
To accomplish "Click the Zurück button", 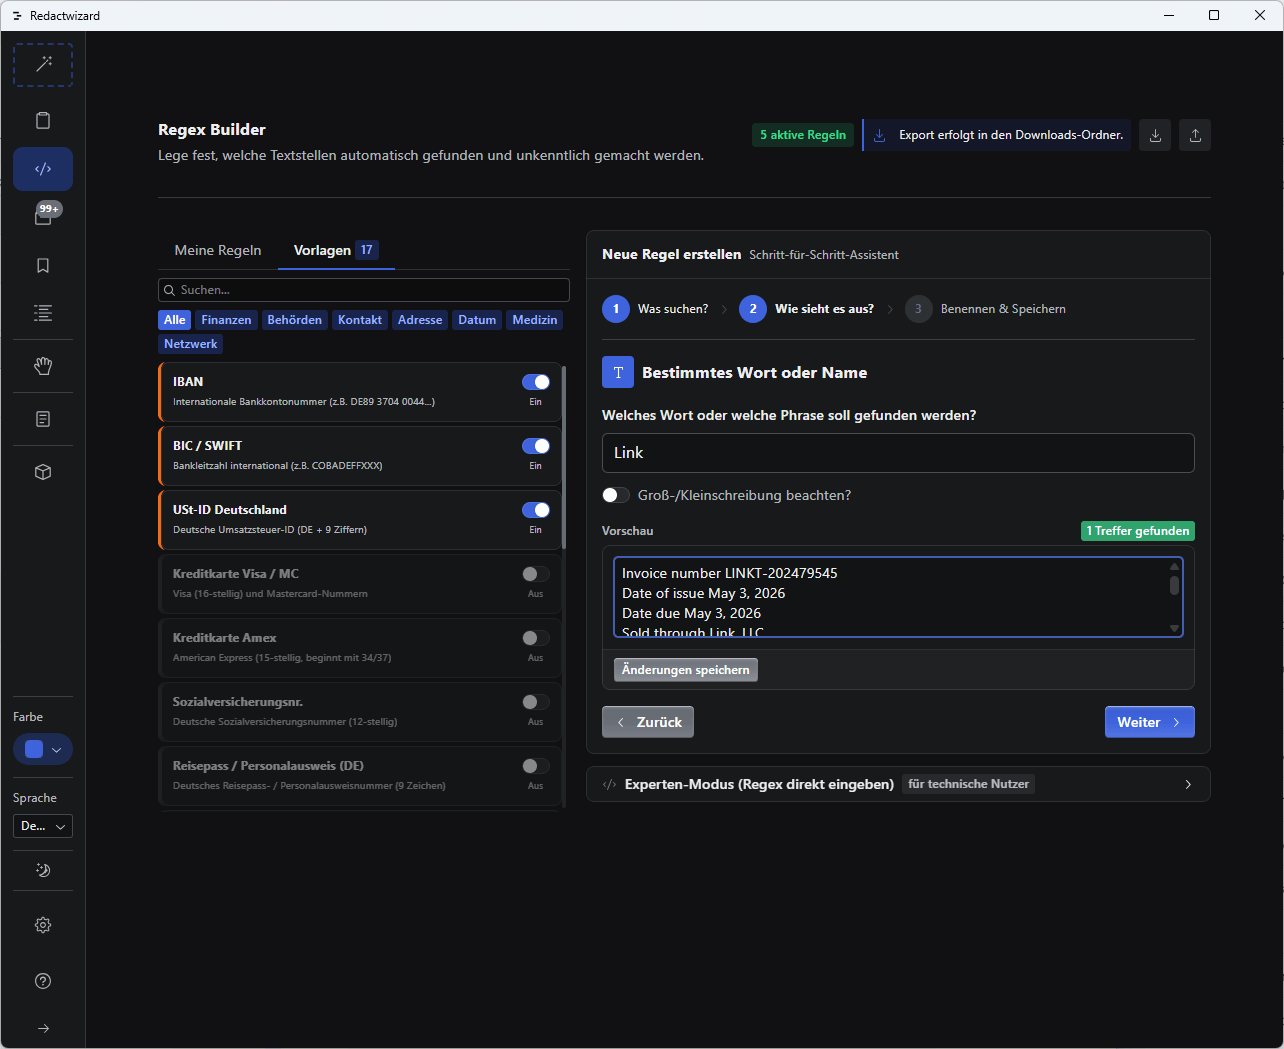I will click(648, 722).
